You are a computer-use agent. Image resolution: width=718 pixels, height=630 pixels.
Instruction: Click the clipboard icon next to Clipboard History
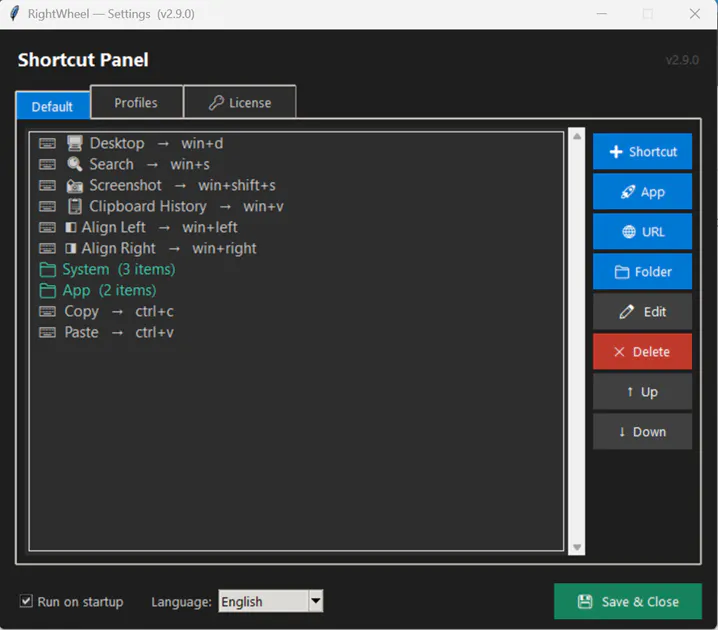pyautogui.click(x=75, y=206)
